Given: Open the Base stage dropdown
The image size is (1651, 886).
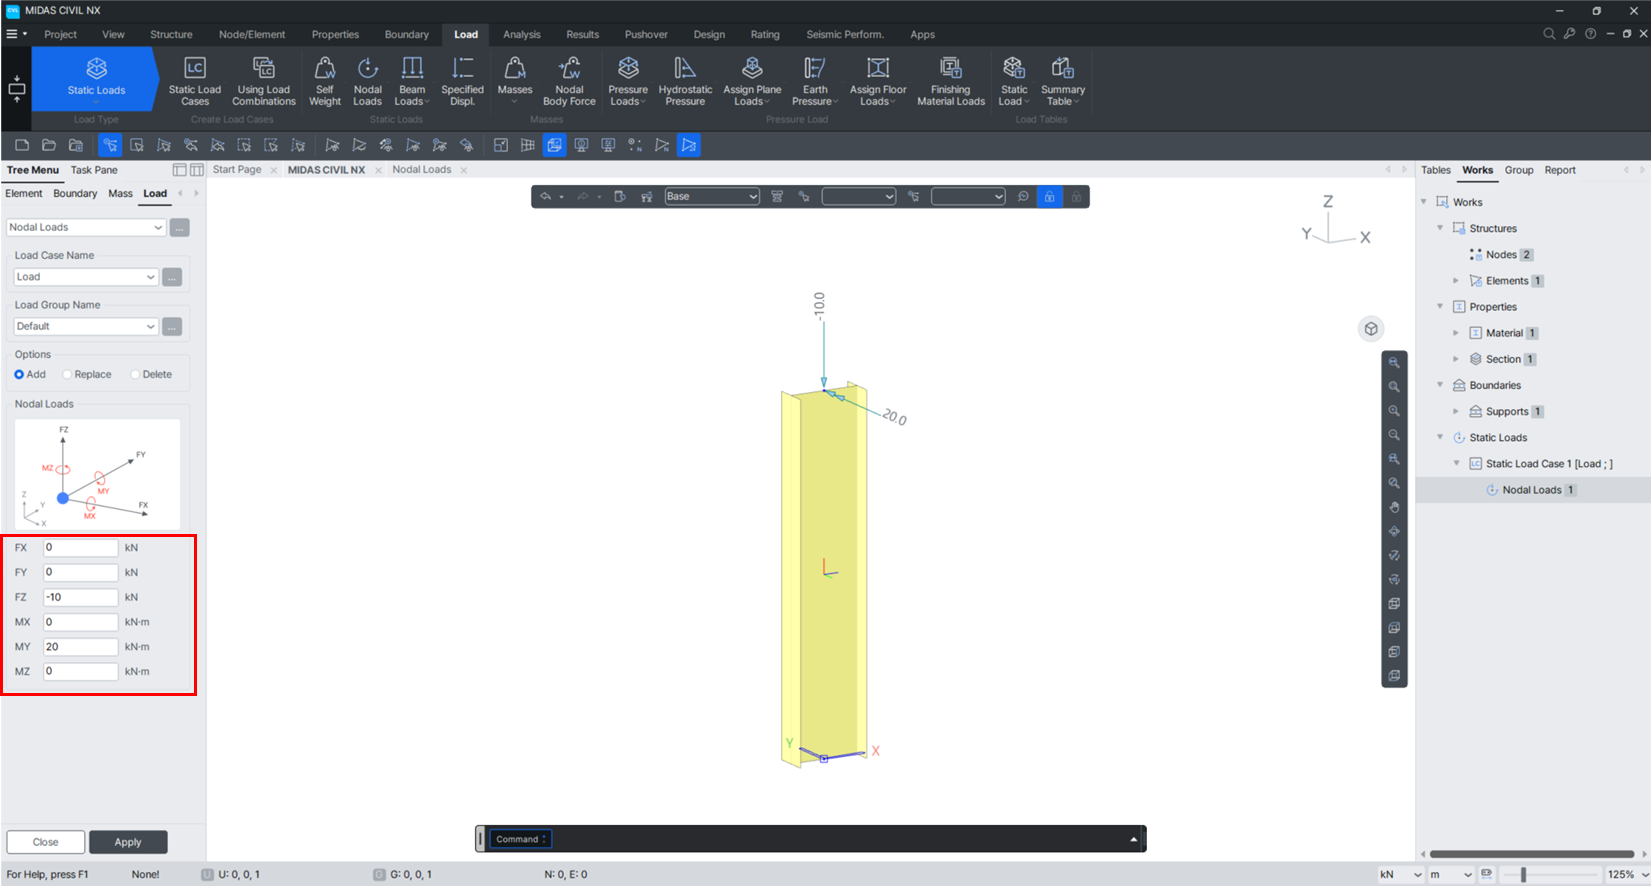Looking at the screenshot, I should [x=712, y=196].
